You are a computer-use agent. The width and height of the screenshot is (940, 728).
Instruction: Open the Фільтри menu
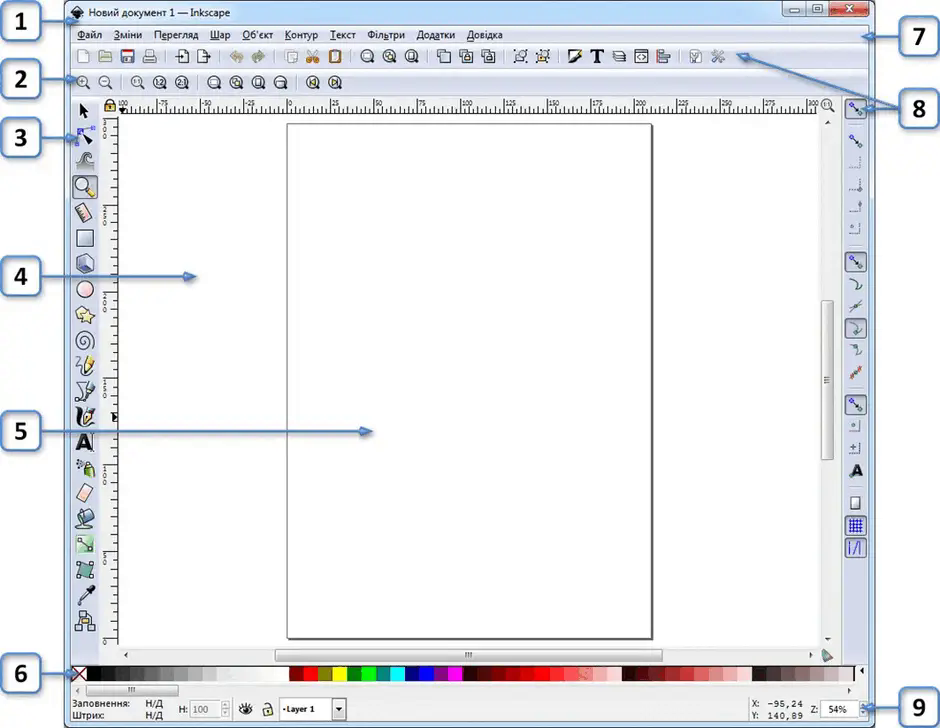point(386,35)
